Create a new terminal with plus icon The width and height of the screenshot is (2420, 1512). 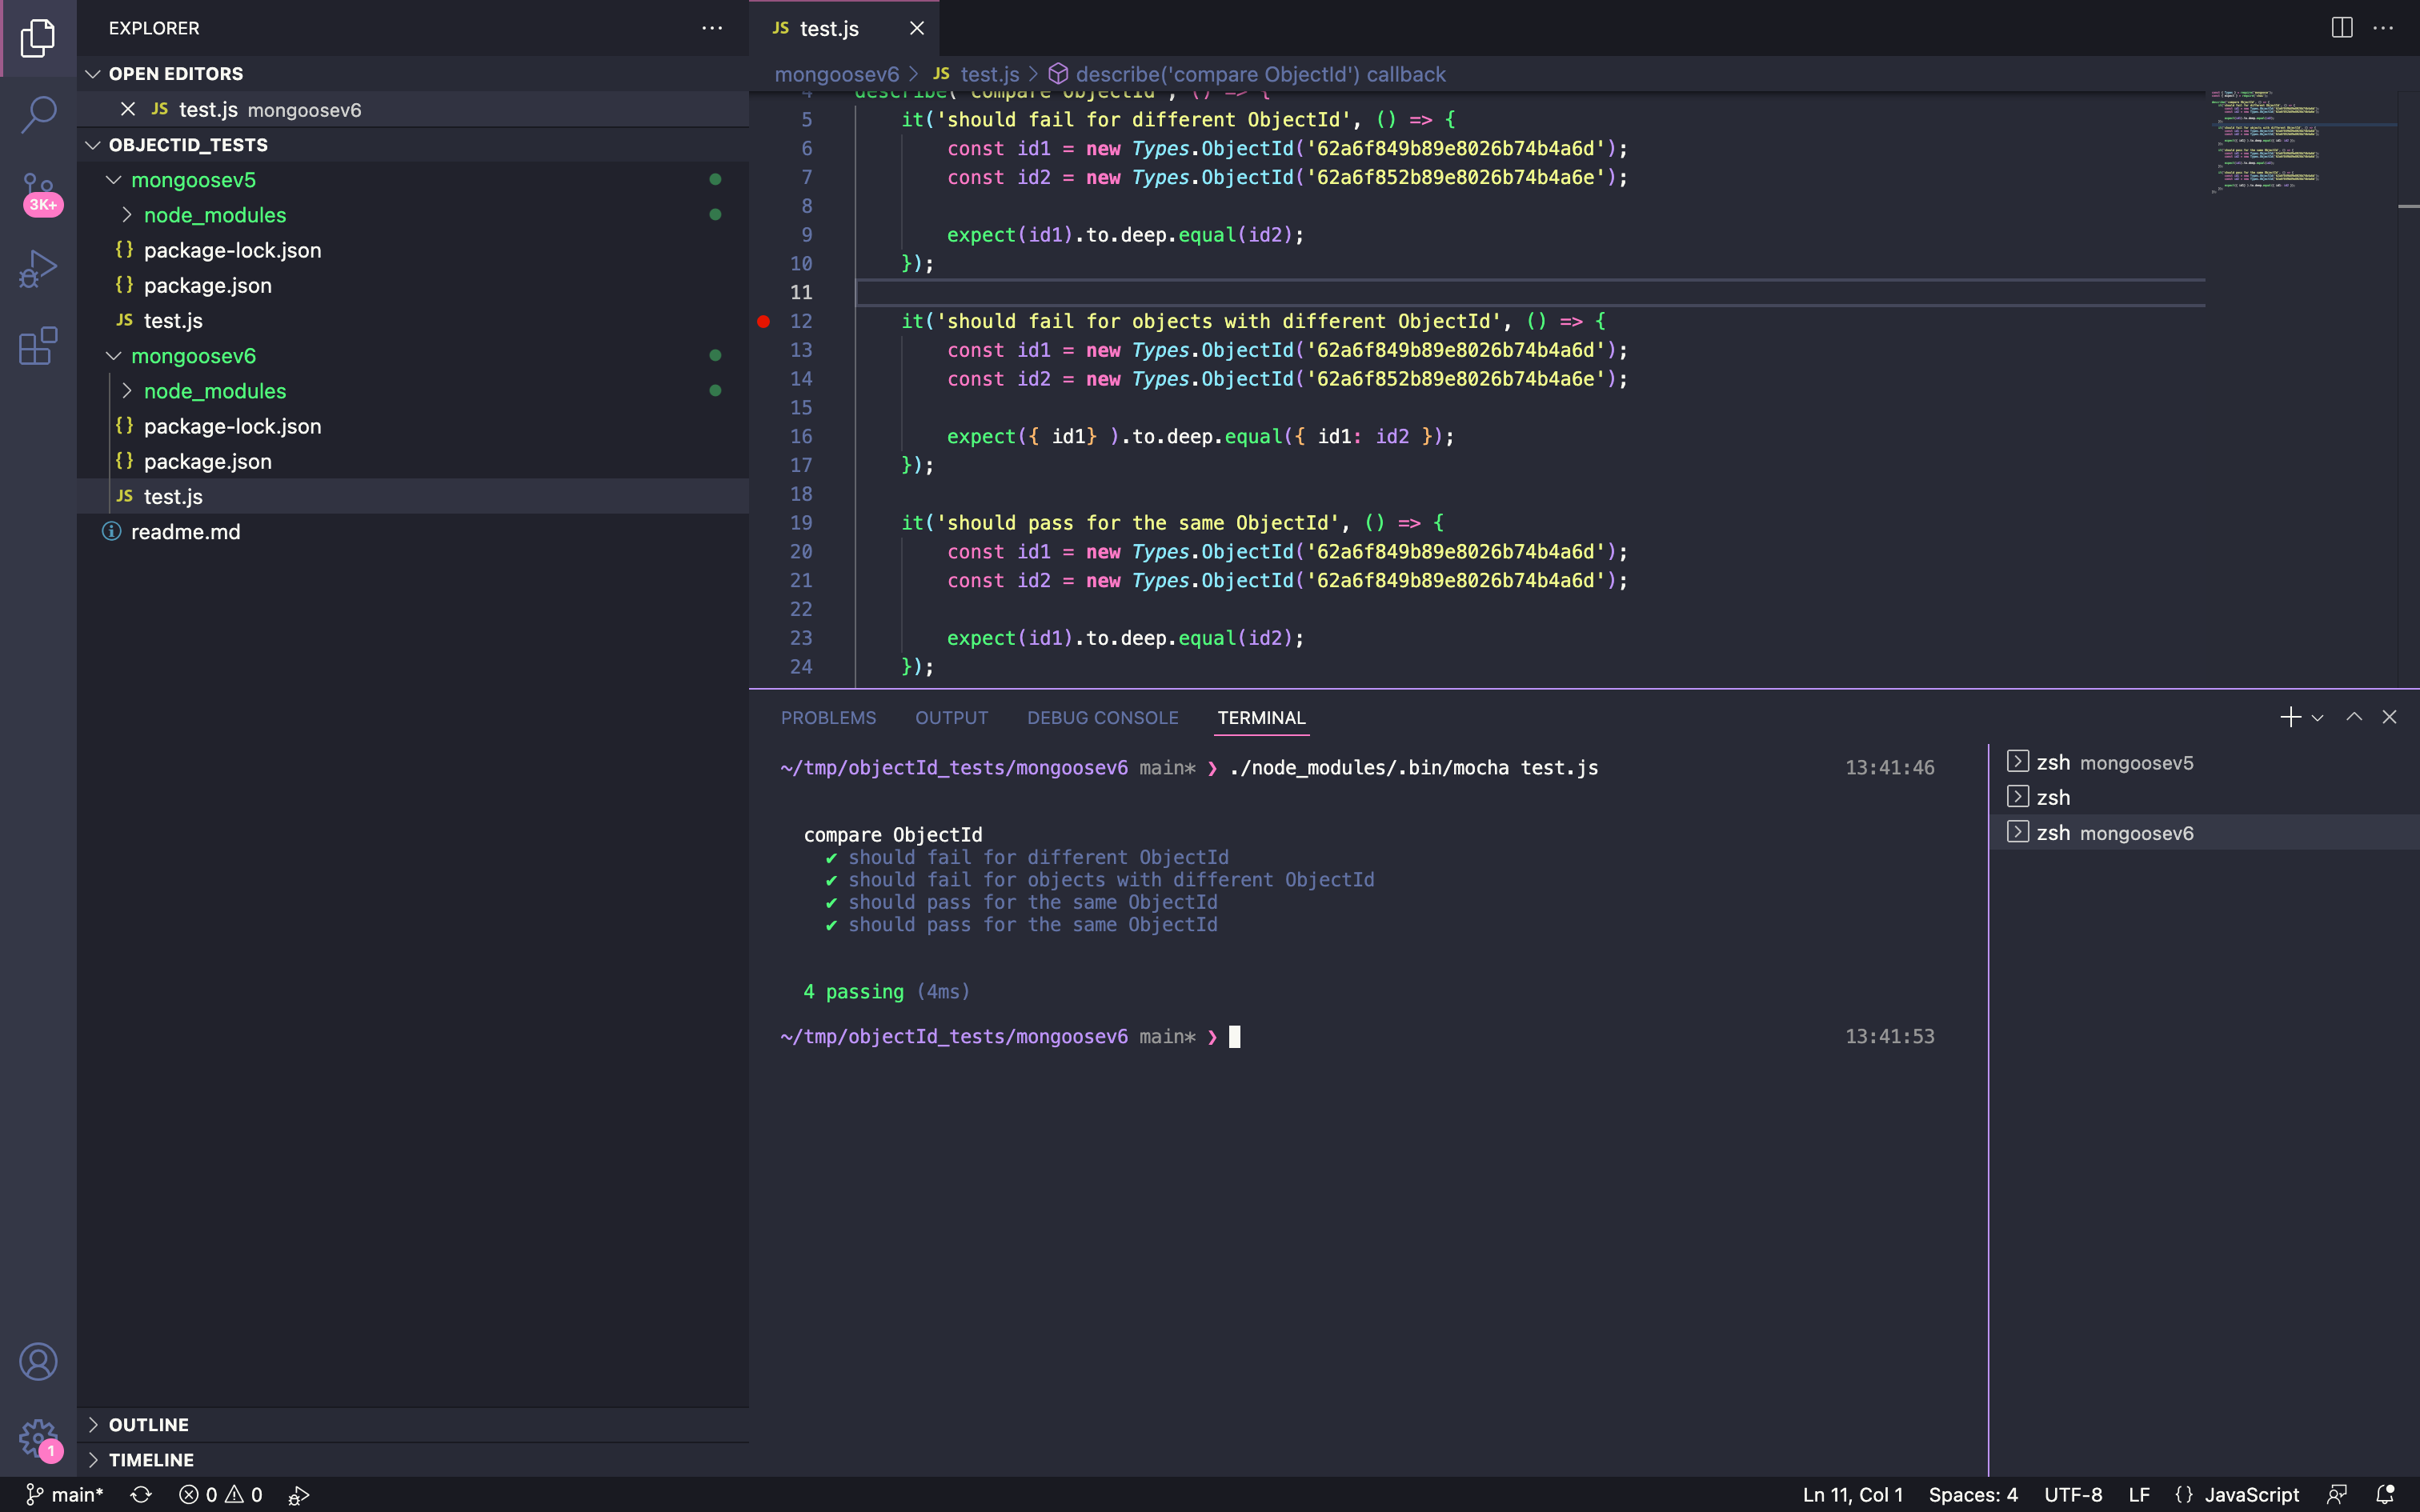pyautogui.click(x=2290, y=717)
